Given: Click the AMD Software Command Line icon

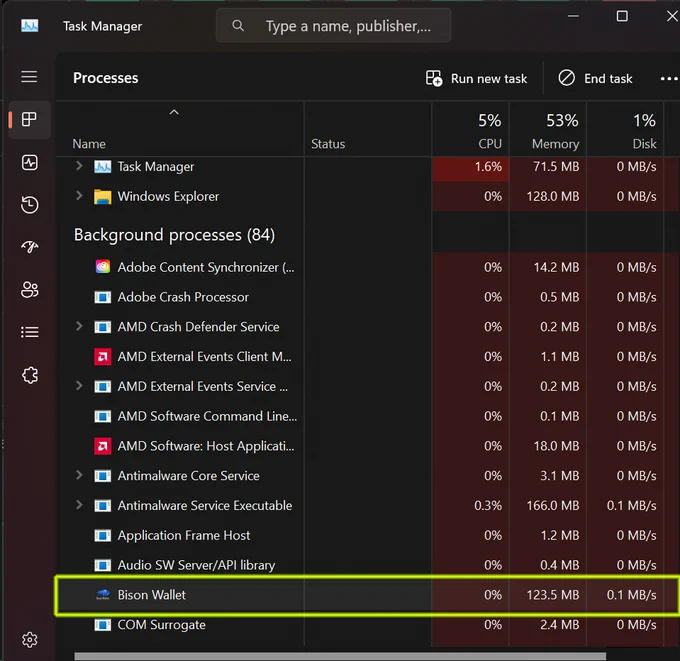Looking at the screenshot, I should (103, 416).
